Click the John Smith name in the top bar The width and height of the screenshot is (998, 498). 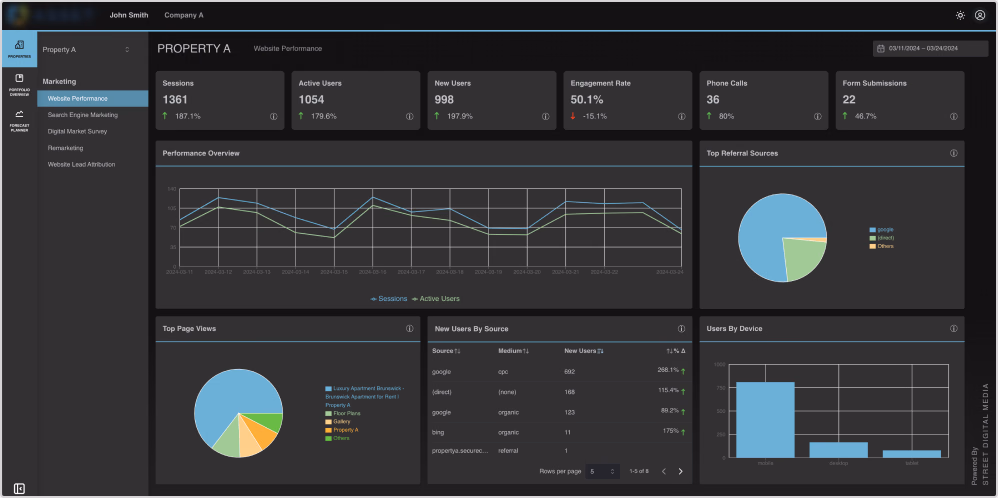click(129, 15)
